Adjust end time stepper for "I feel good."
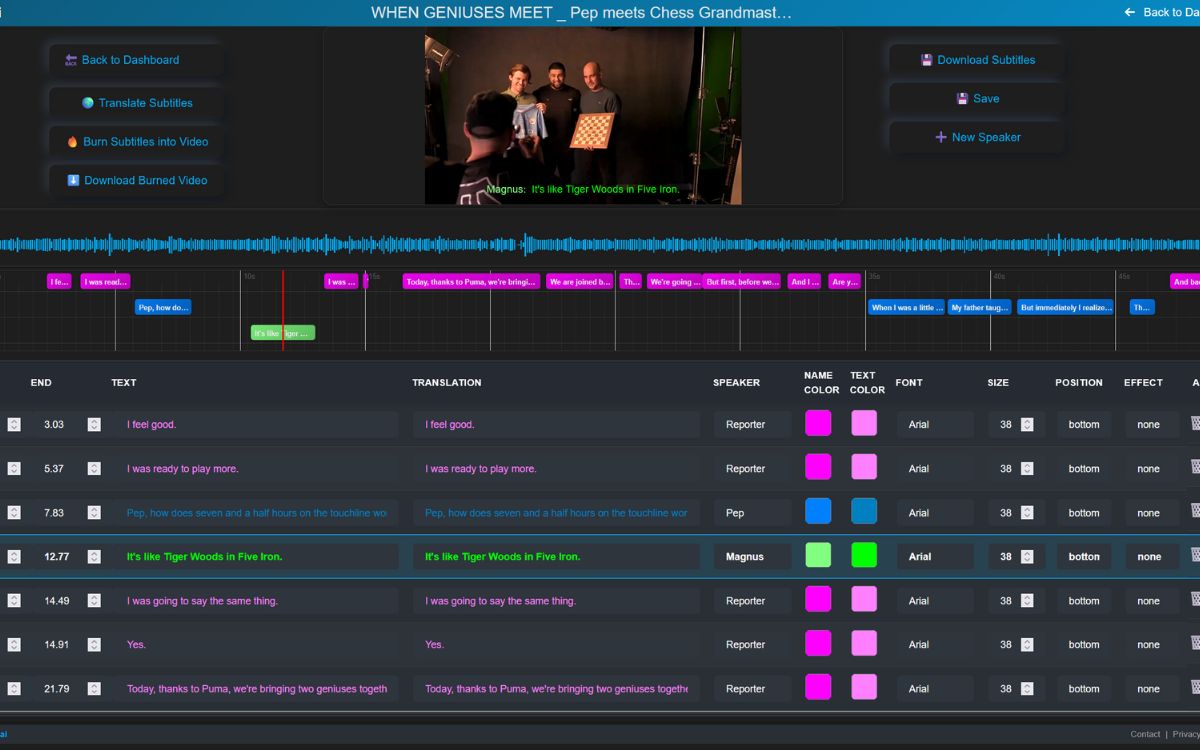This screenshot has height=750, width=1200. tap(94, 424)
